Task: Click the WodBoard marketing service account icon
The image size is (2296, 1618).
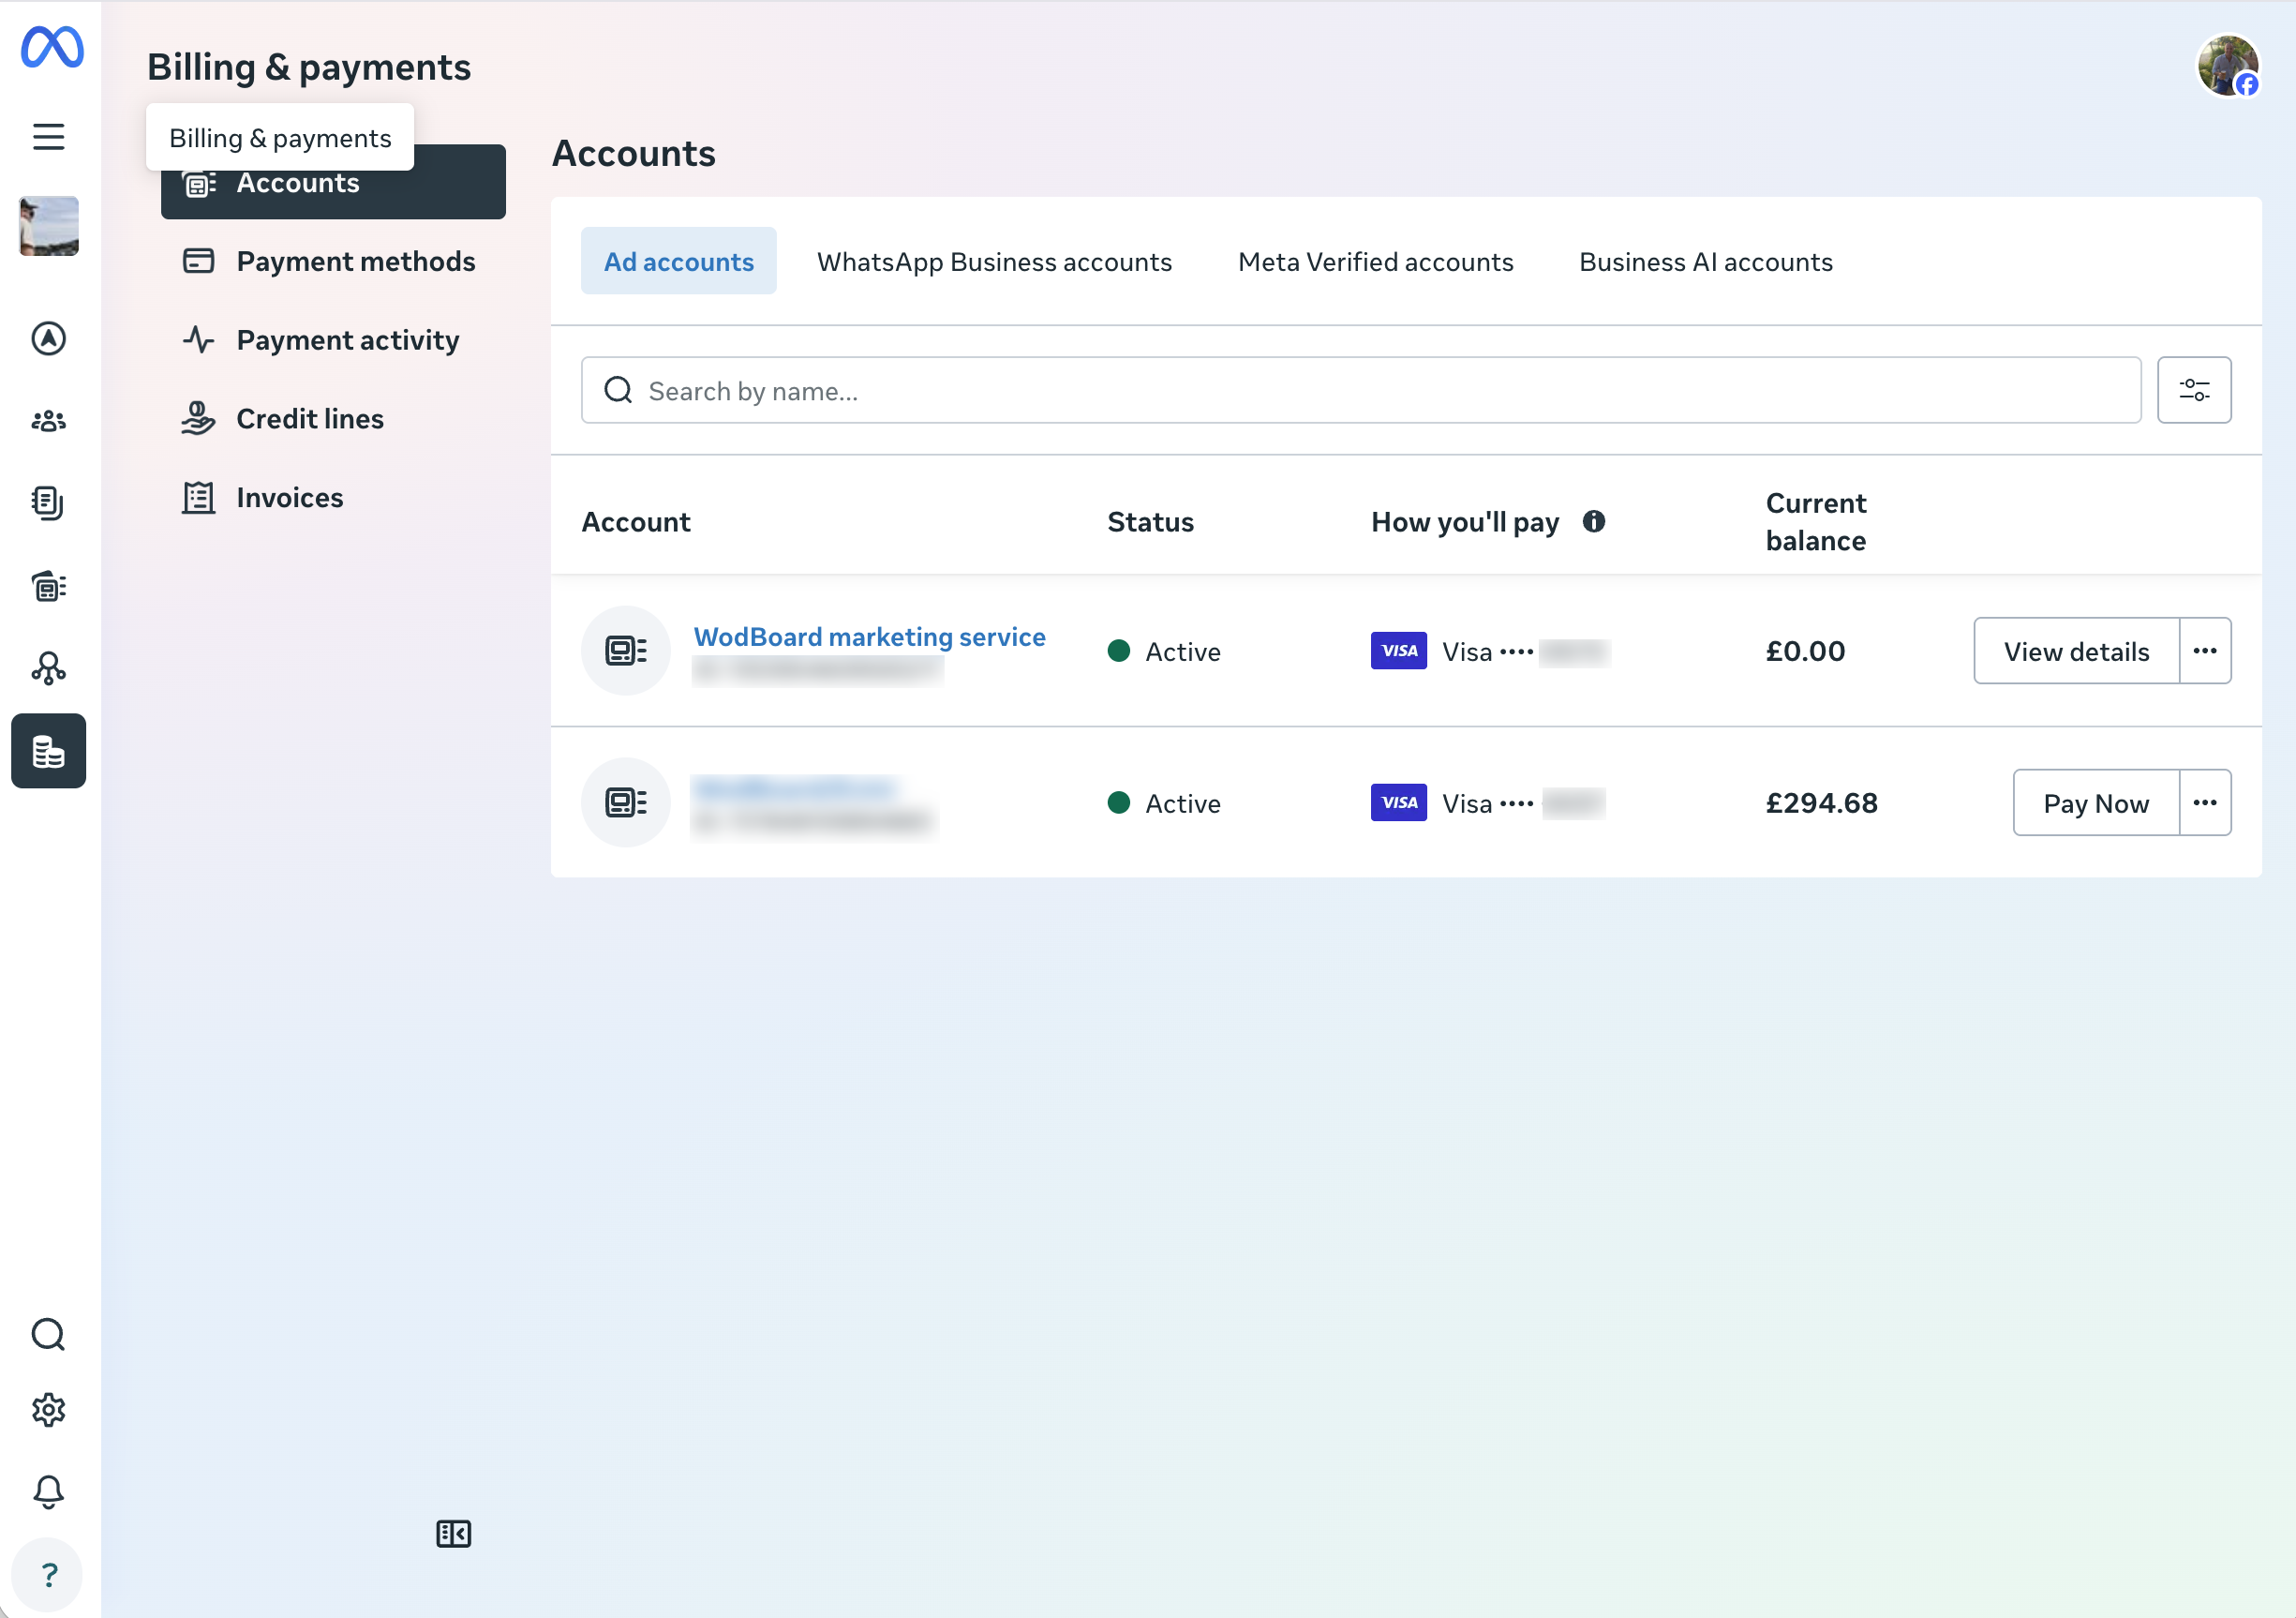Action: pyautogui.click(x=626, y=651)
